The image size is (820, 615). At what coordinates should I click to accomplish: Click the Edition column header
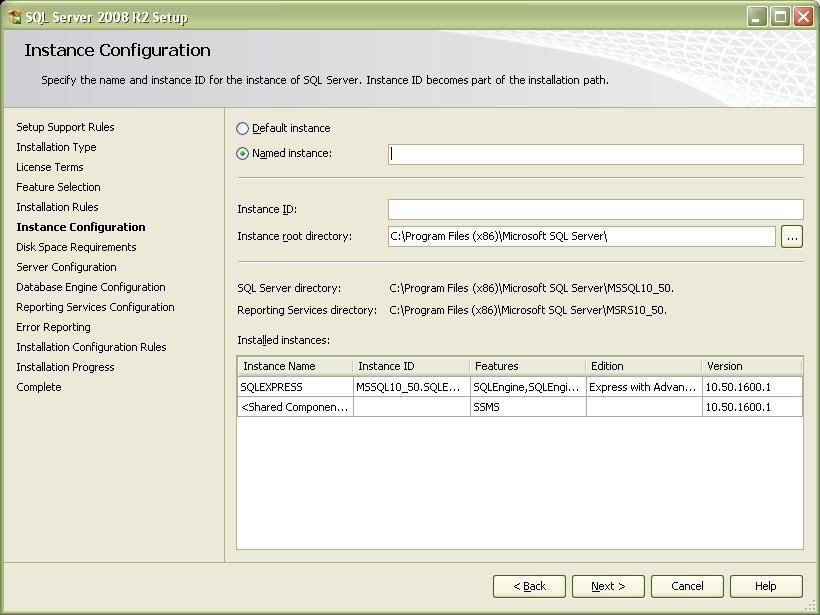(x=643, y=366)
